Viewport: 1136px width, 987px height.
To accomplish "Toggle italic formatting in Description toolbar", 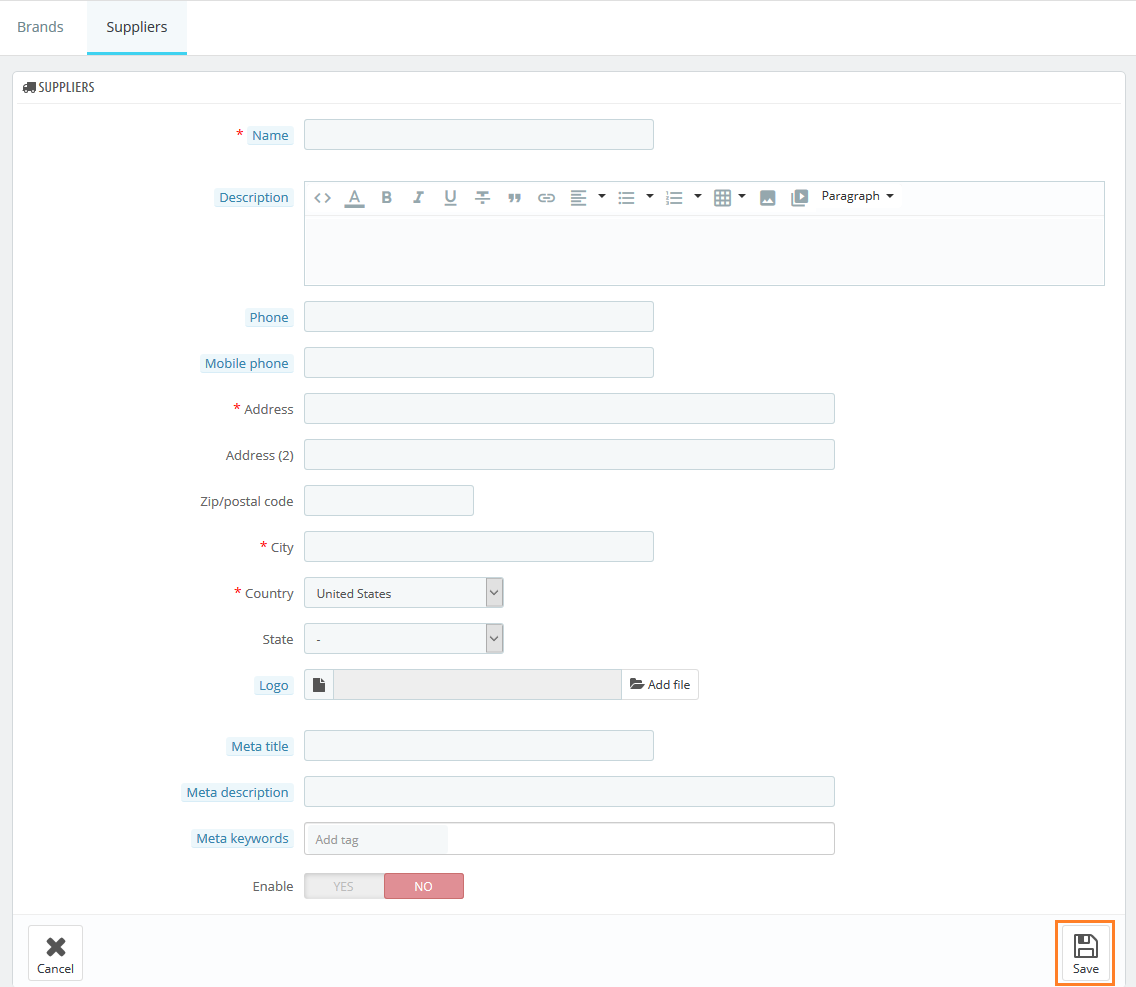I will tap(418, 198).
